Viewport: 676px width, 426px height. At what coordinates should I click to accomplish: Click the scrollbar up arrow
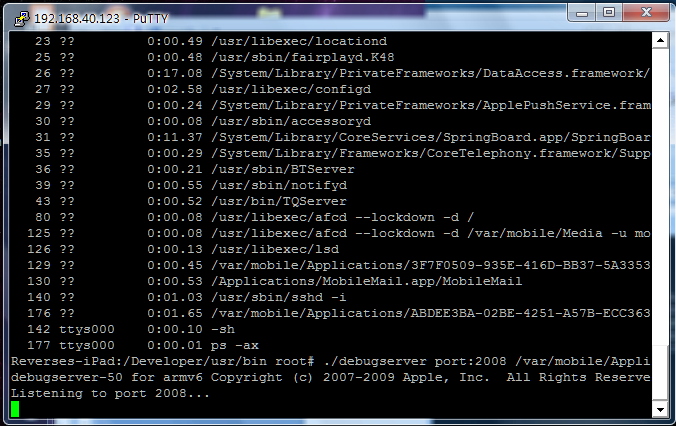(x=659, y=39)
